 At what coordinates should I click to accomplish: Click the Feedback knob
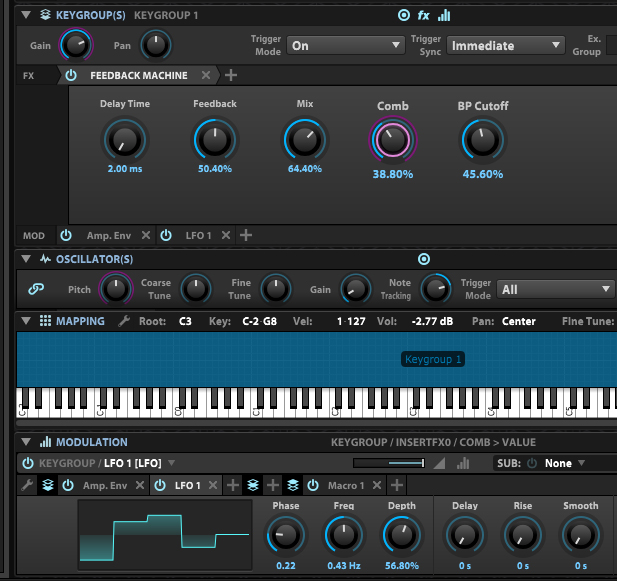pyautogui.click(x=215, y=140)
